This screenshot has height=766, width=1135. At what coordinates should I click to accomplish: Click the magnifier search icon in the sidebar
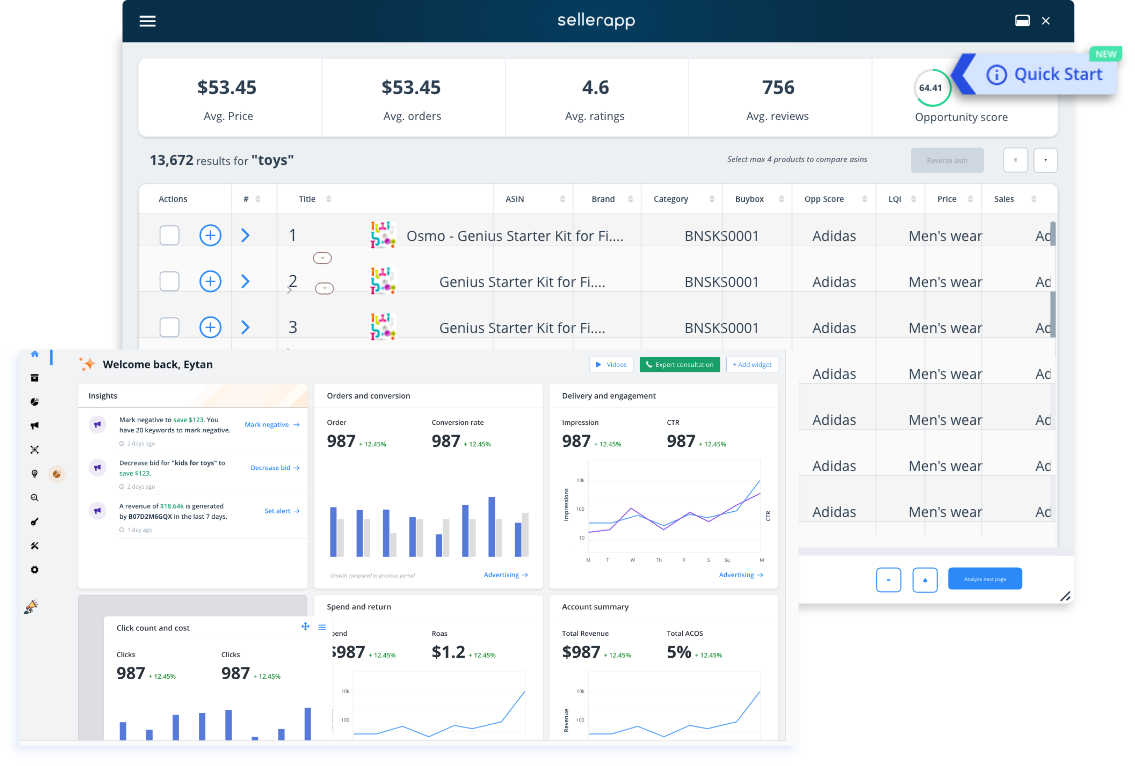(35, 498)
